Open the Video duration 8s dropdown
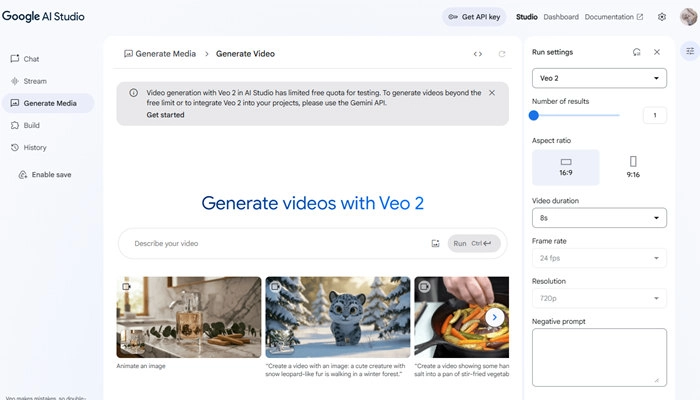The width and height of the screenshot is (700, 400). point(599,218)
